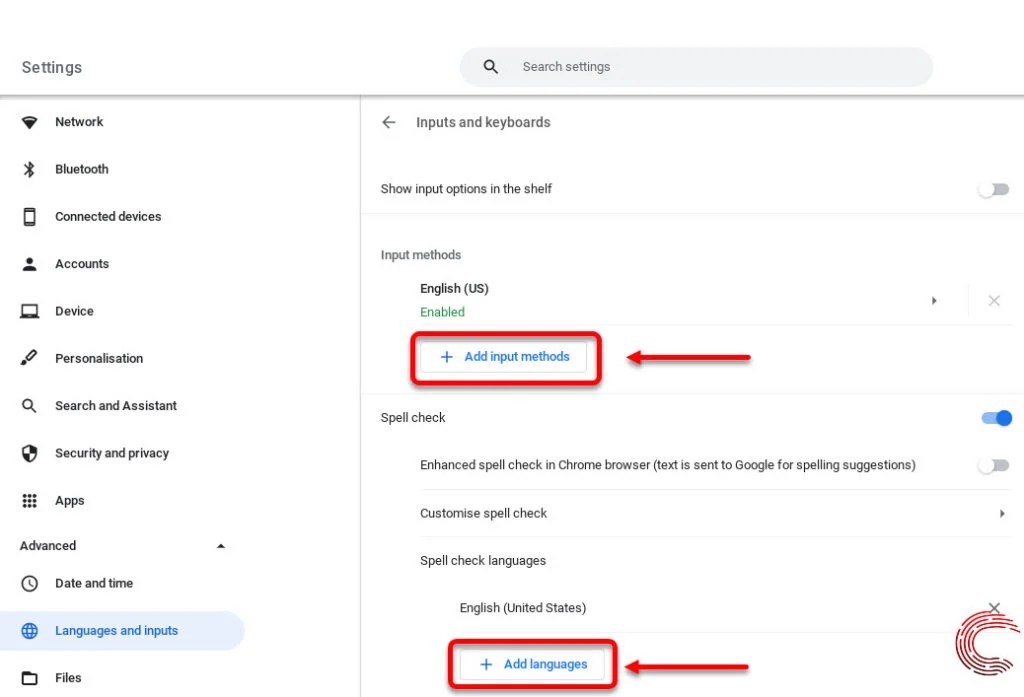
Task: Click the Personalisation brush icon
Action: [31, 358]
